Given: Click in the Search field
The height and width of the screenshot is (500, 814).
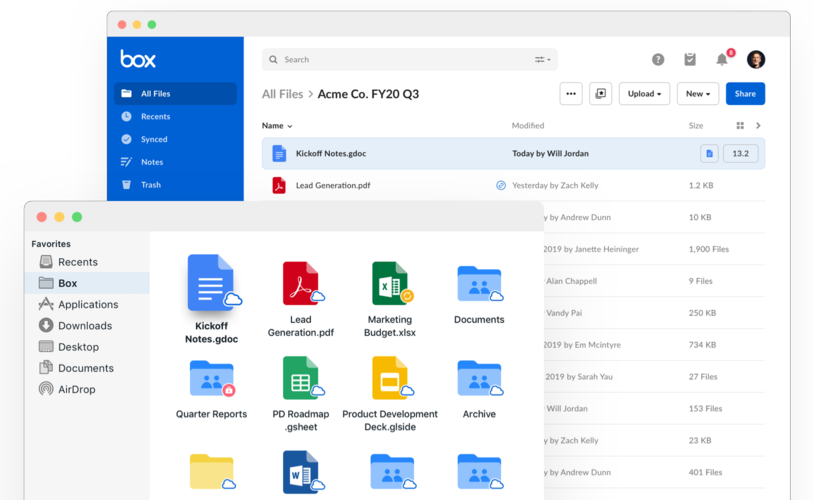Looking at the screenshot, I should (x=400, y=60).
